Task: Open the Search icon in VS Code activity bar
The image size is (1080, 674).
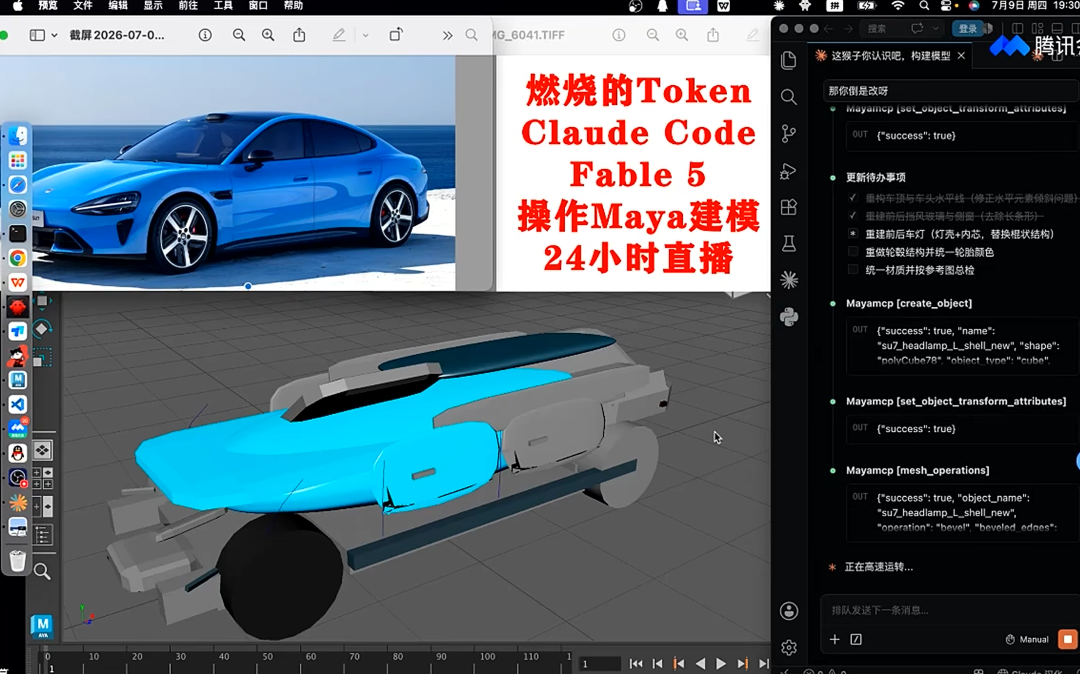Action: [789, 97]
